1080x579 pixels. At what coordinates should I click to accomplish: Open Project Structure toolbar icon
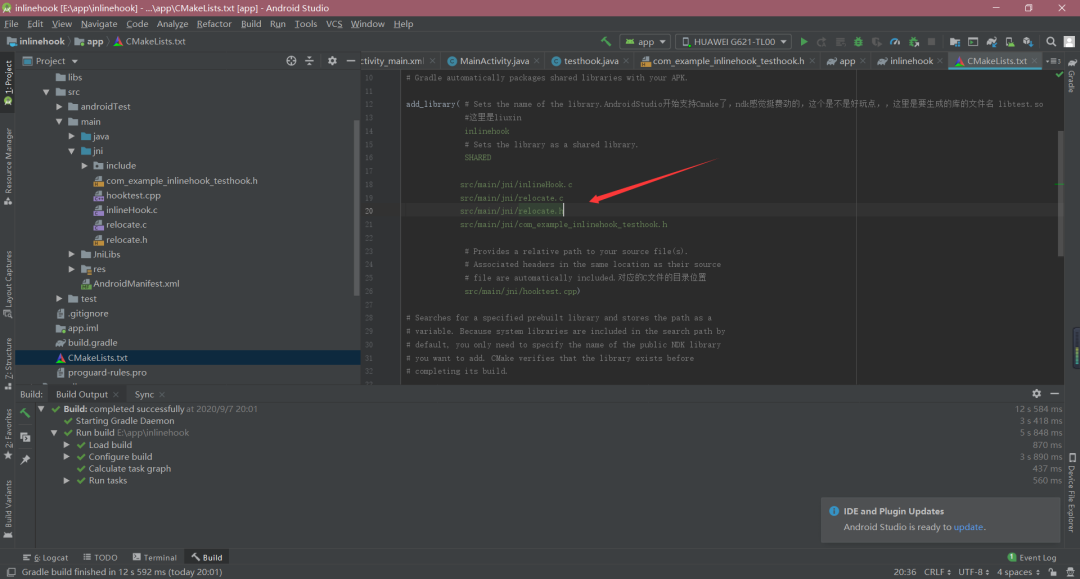[x=955, y=42]
